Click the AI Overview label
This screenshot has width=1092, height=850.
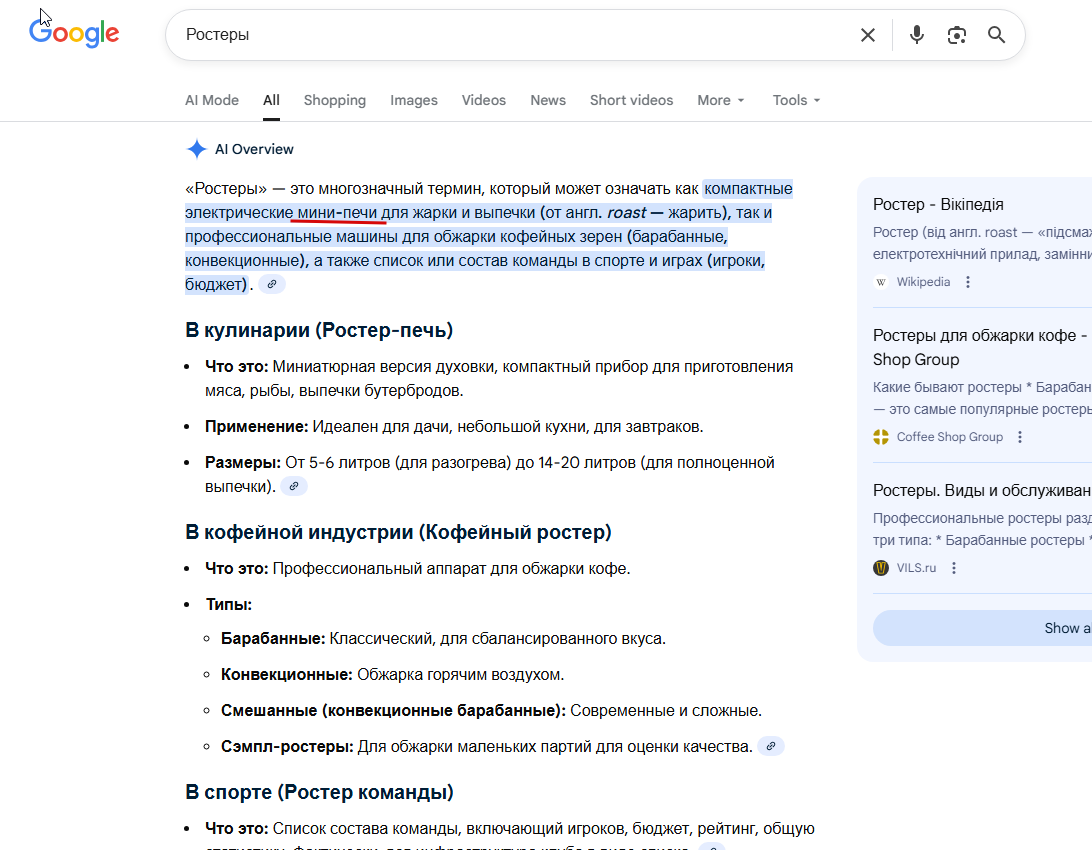pyautogui.click(x=254, y=149)
